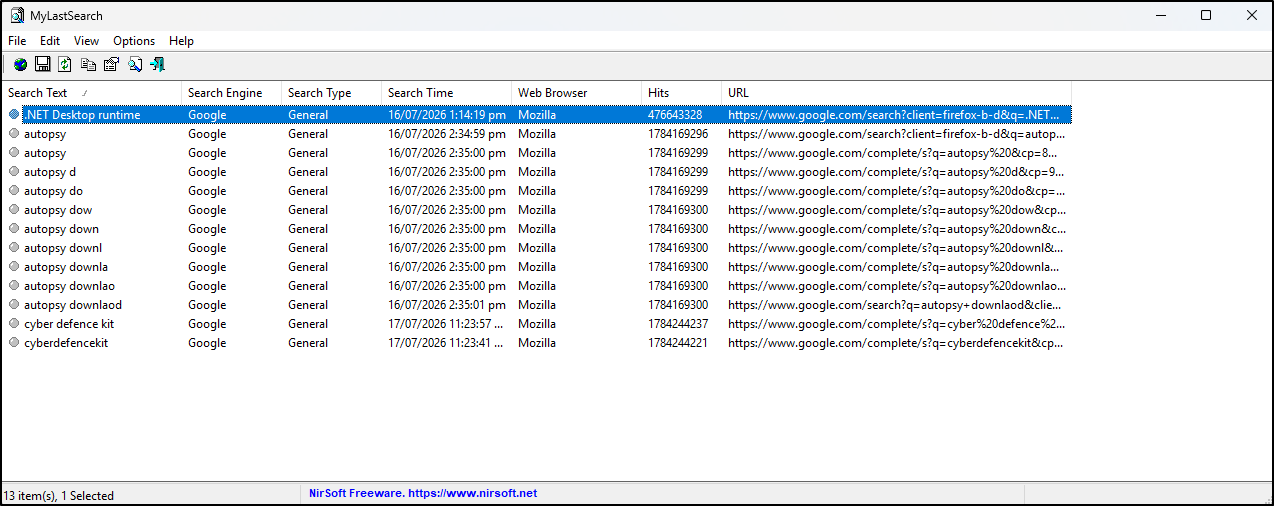Click the search time 16/07/2026 2:35:01 pm
Screen dimensions: 1274x506
pos(447,305)
